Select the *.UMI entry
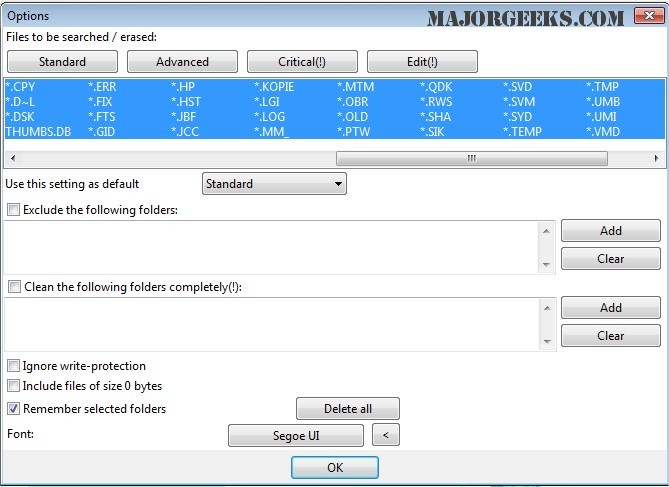The image size is (669, 487). click(x=601, y=117)
